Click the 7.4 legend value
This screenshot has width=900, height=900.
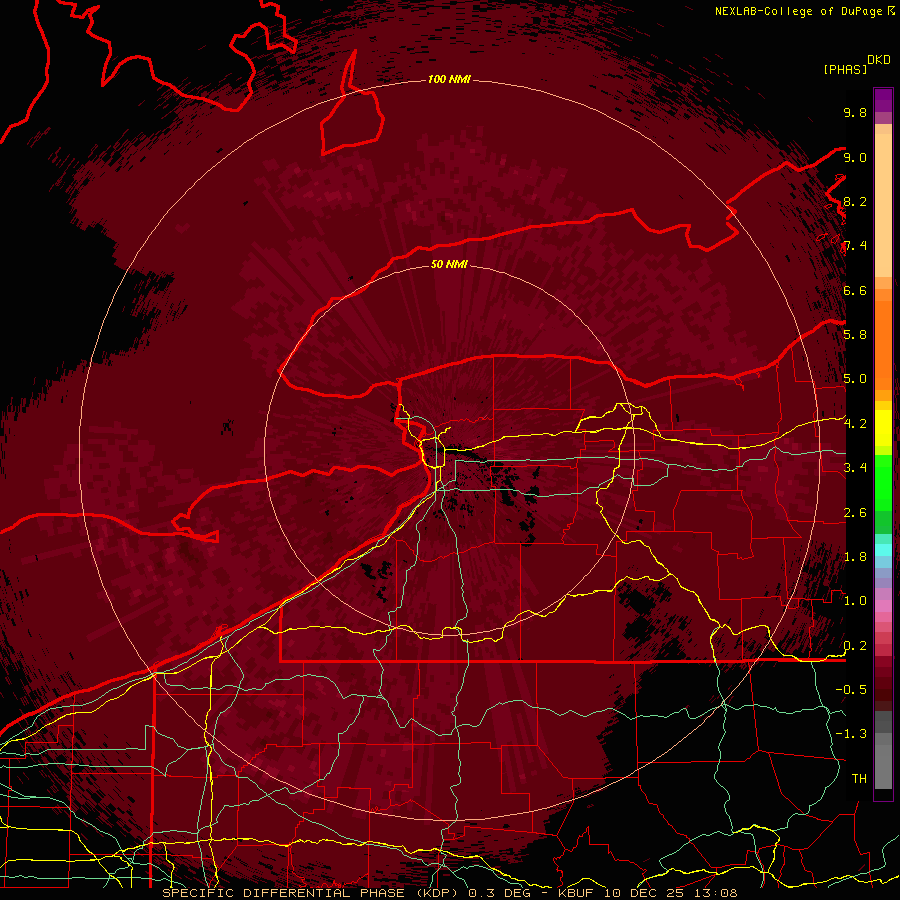click(x=855, y=246)
